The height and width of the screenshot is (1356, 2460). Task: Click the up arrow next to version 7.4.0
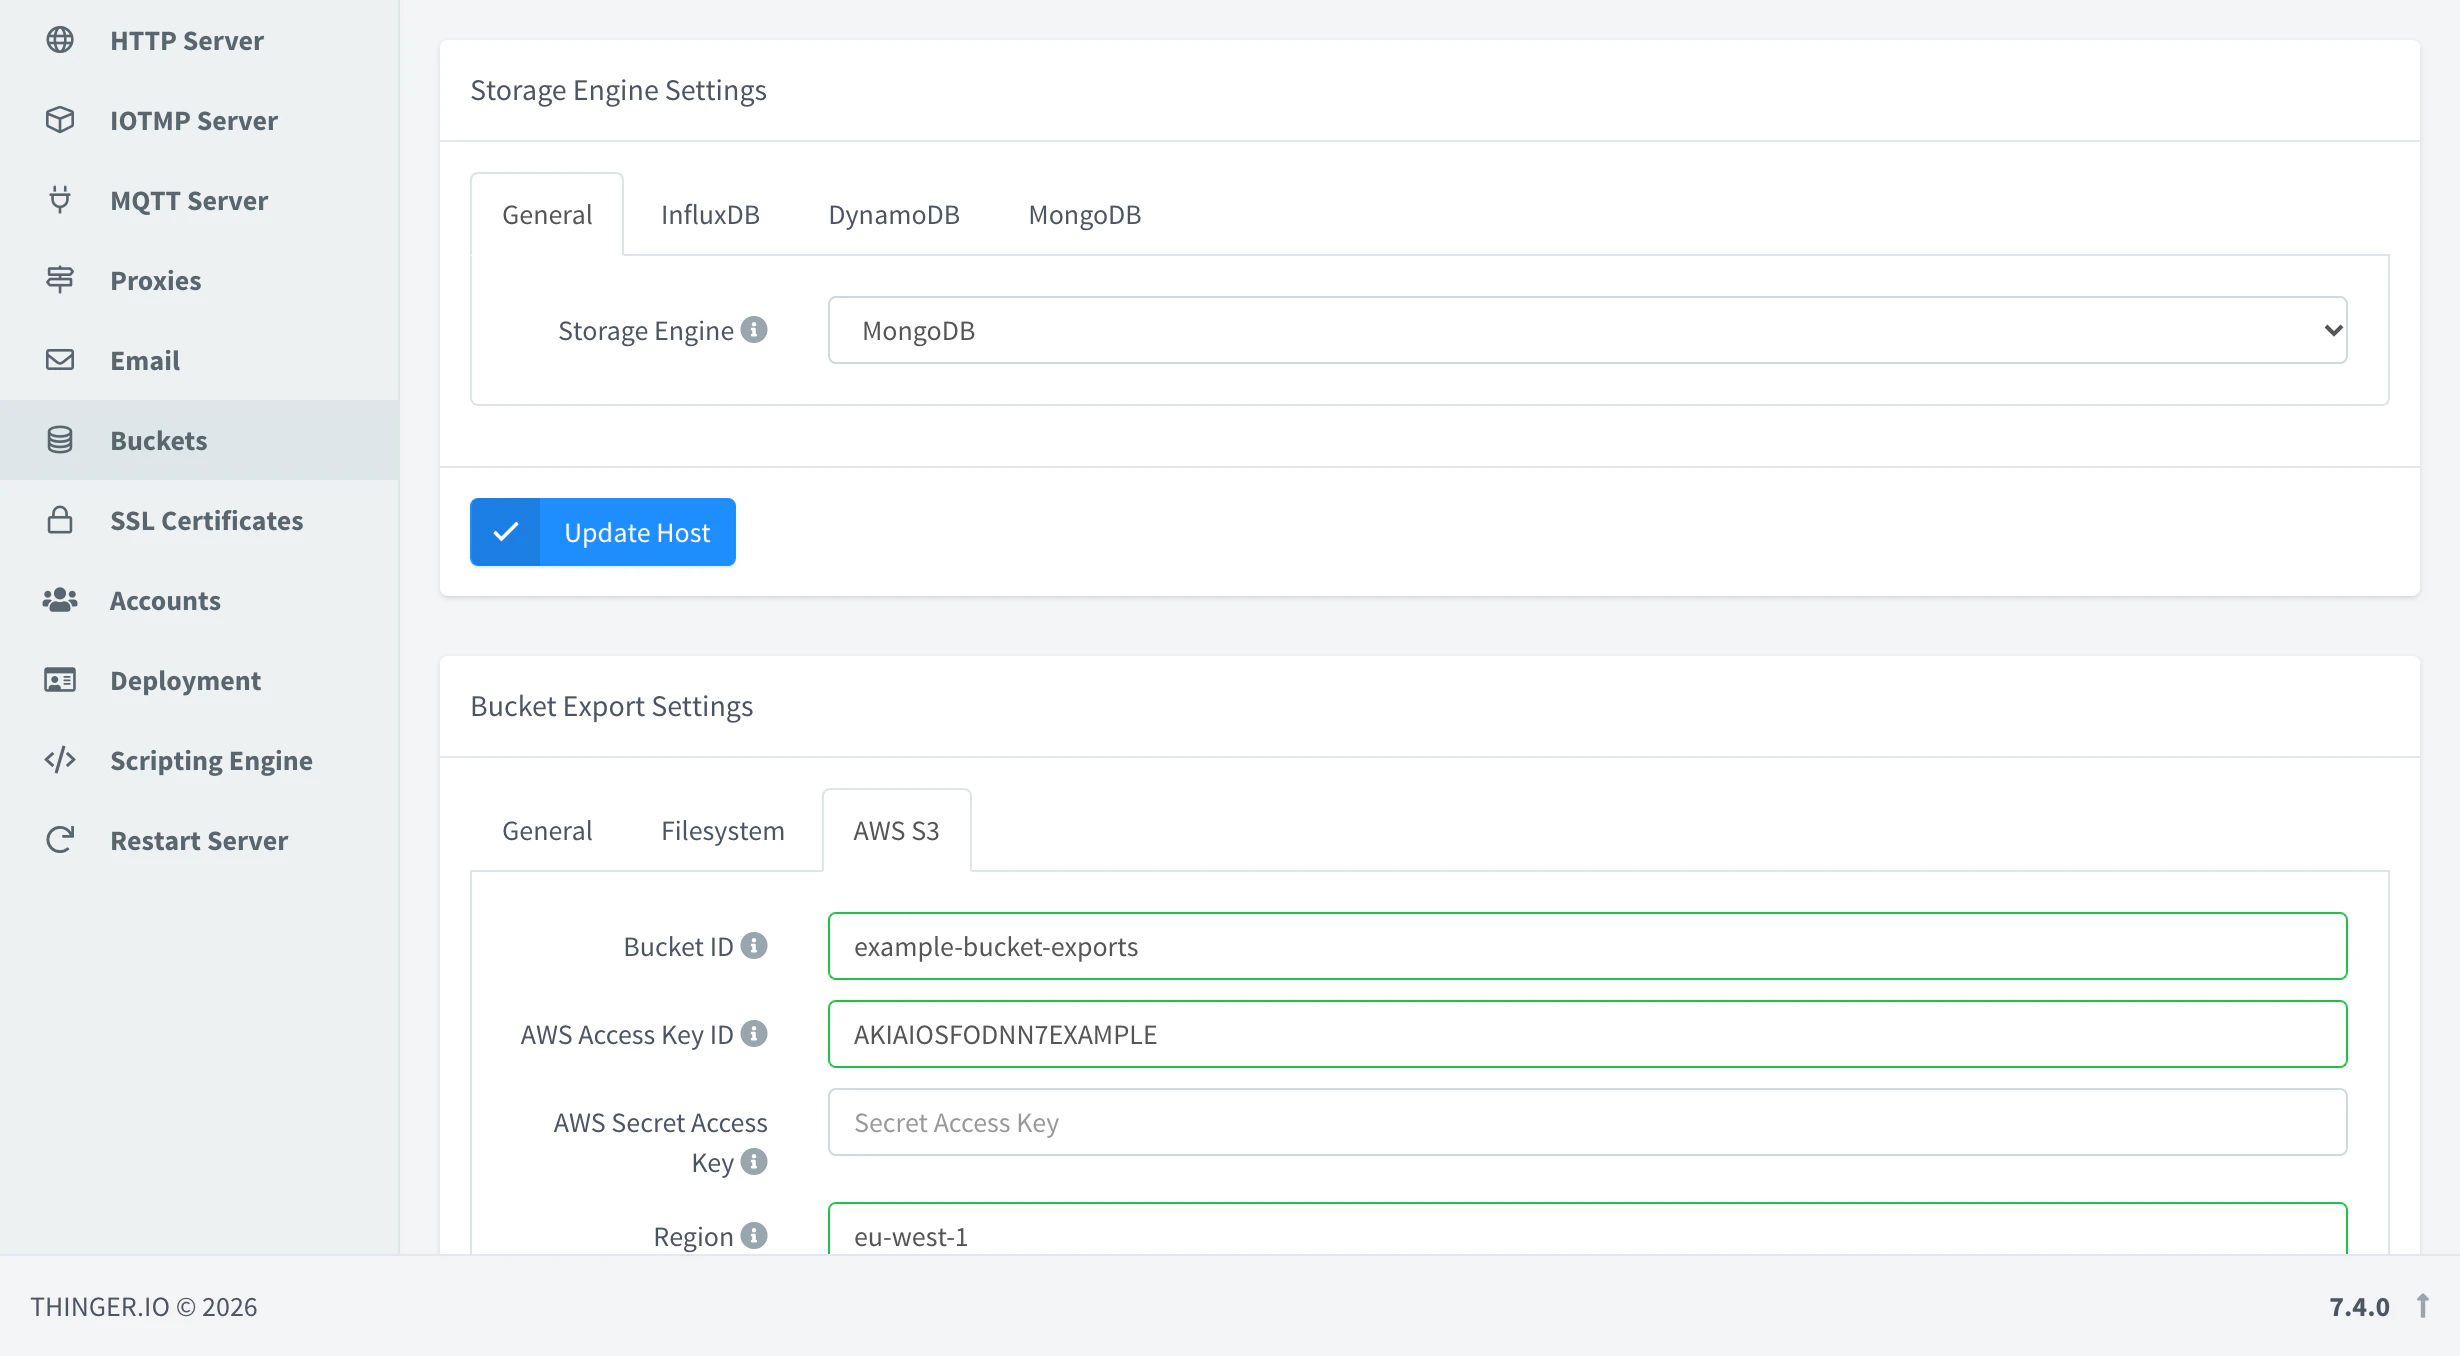[2423, 1306]
